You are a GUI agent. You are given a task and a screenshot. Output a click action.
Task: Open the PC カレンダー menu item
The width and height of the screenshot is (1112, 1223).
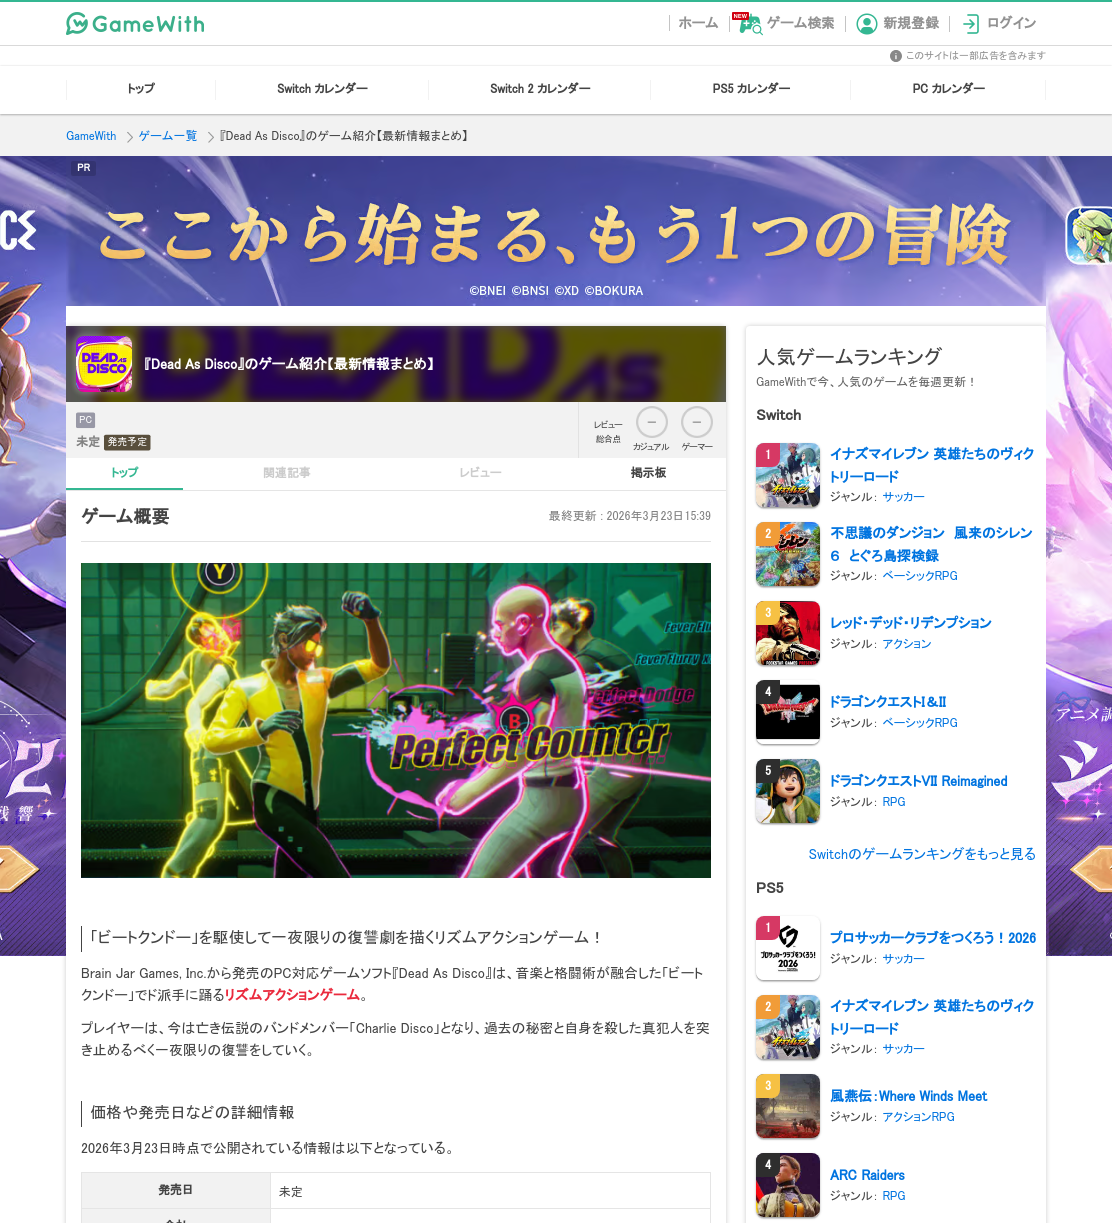click(948, 89)
